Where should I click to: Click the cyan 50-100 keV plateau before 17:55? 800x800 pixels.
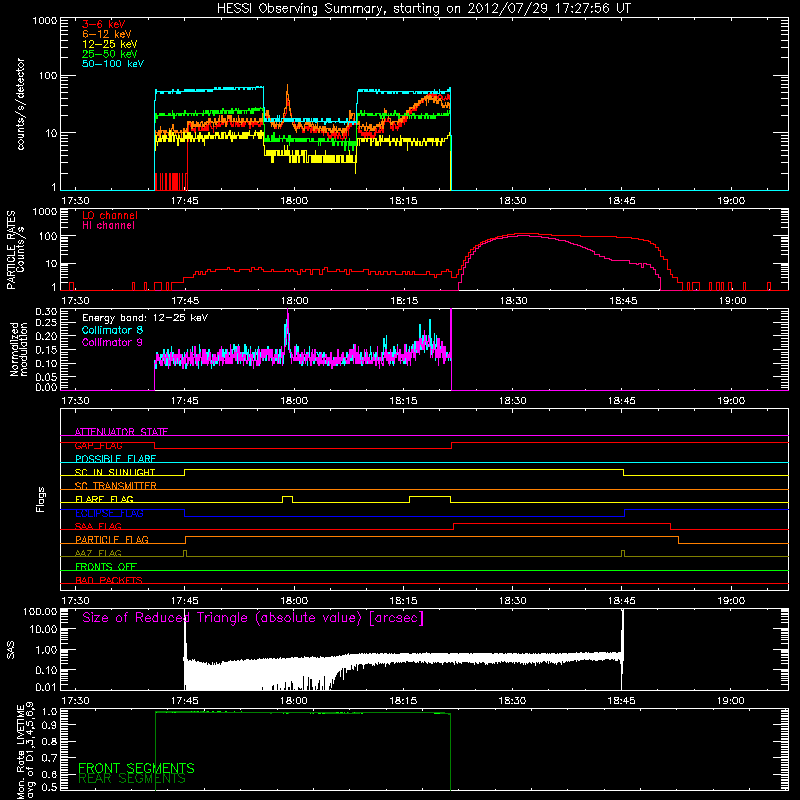pyautogui.click(x=209, y=90)
